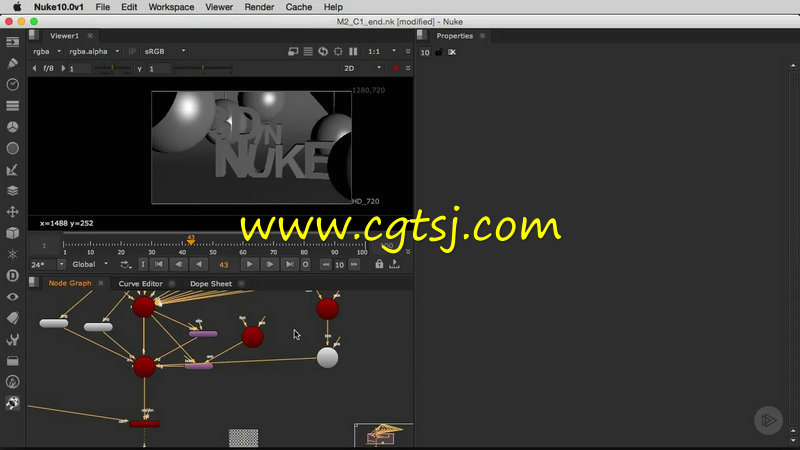This screenshot has height=450, width=800.
Task: Open the Global frame range dropdown
Action: click(90, 264)
